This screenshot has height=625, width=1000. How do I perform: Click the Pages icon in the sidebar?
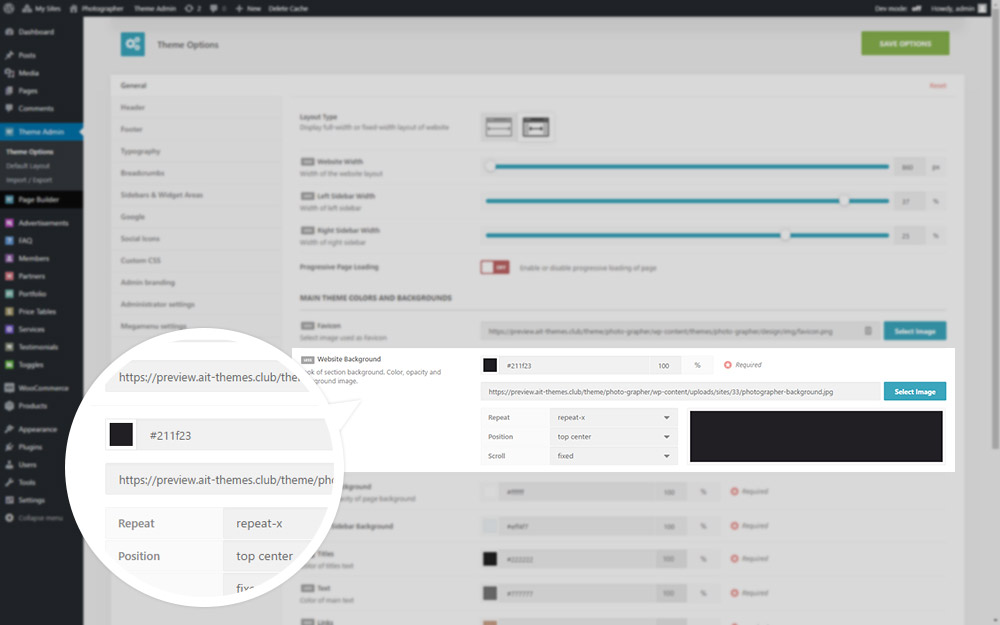coord(9,91)
